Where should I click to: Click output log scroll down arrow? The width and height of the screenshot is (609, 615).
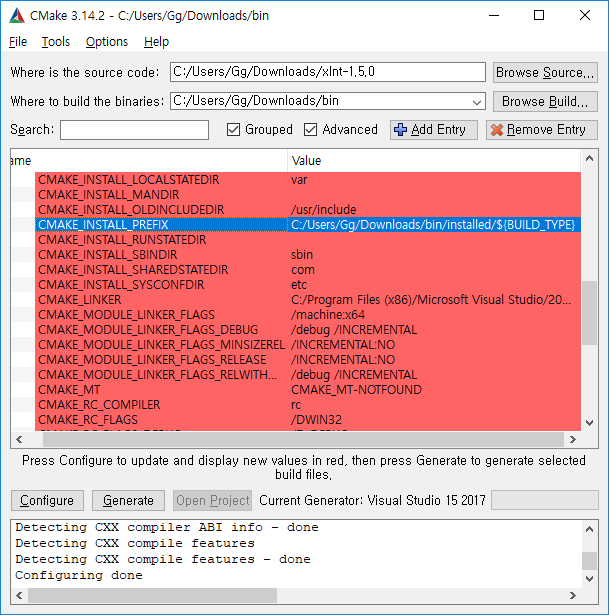pos(589,579)
